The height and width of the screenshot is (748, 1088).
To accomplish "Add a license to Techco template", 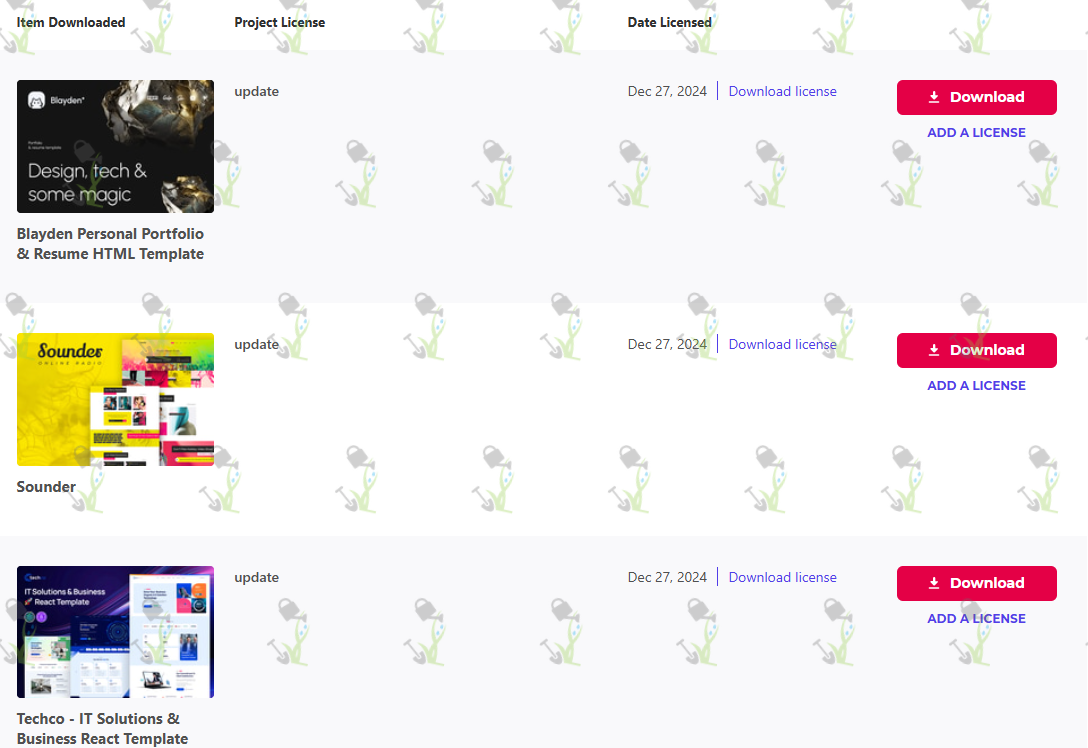I will (976, 619).
